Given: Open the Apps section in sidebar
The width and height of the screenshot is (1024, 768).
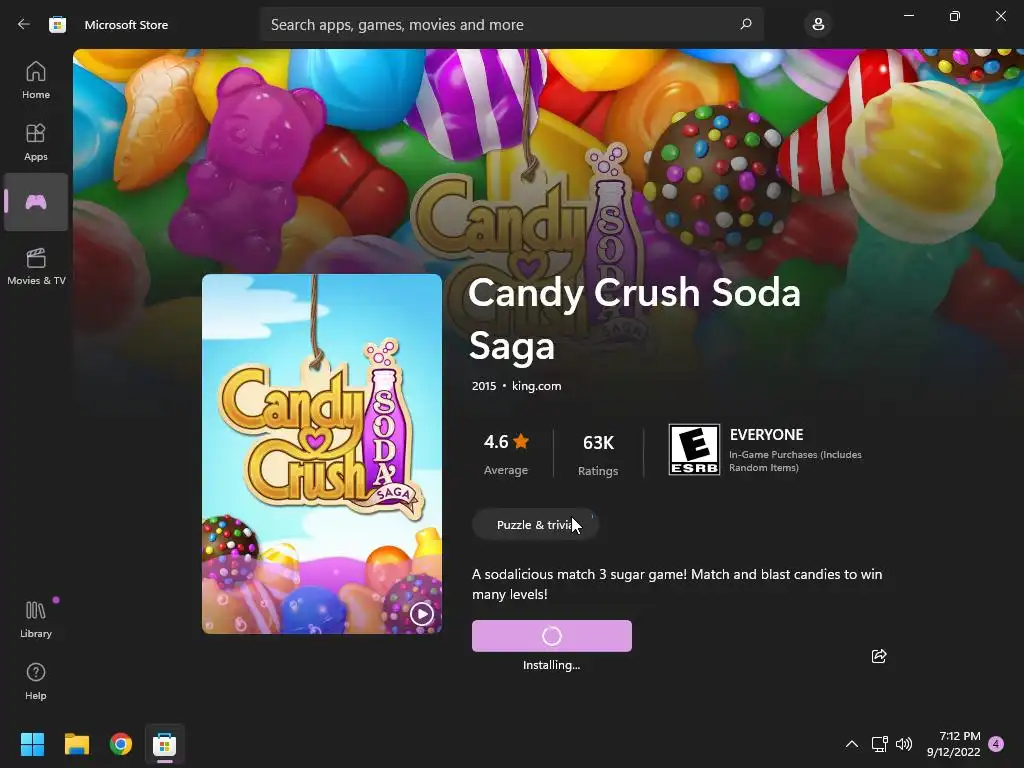Looking at the screenshot, I should [36, 142].
